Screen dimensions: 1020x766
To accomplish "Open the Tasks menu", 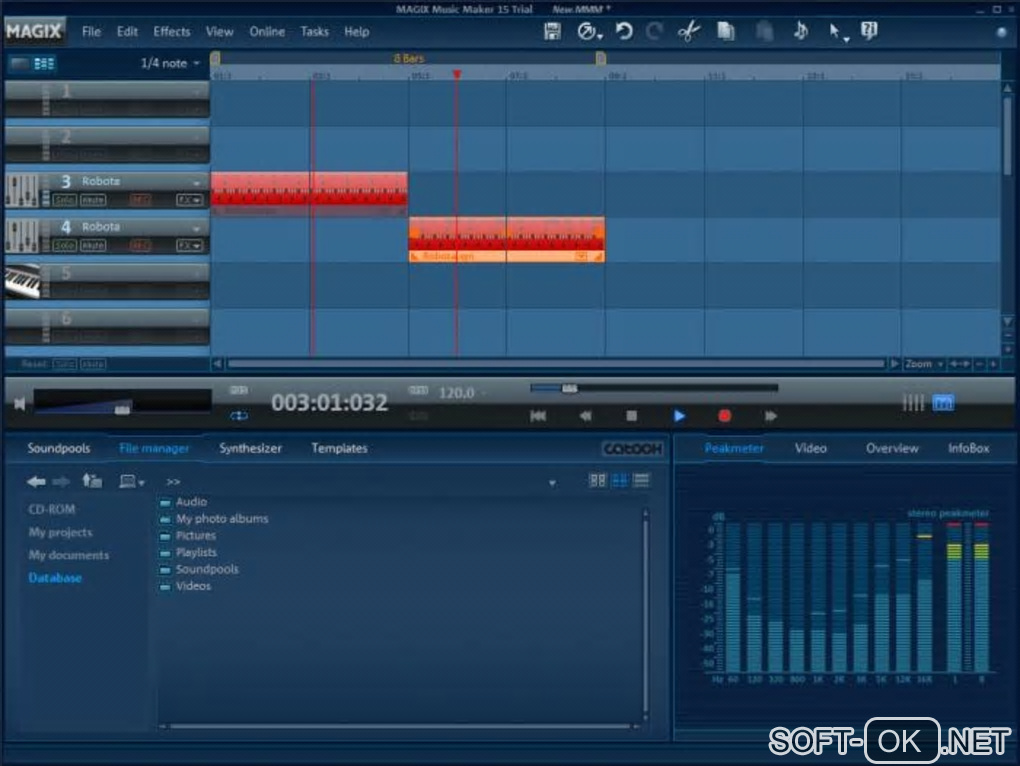I will (314, 31).
